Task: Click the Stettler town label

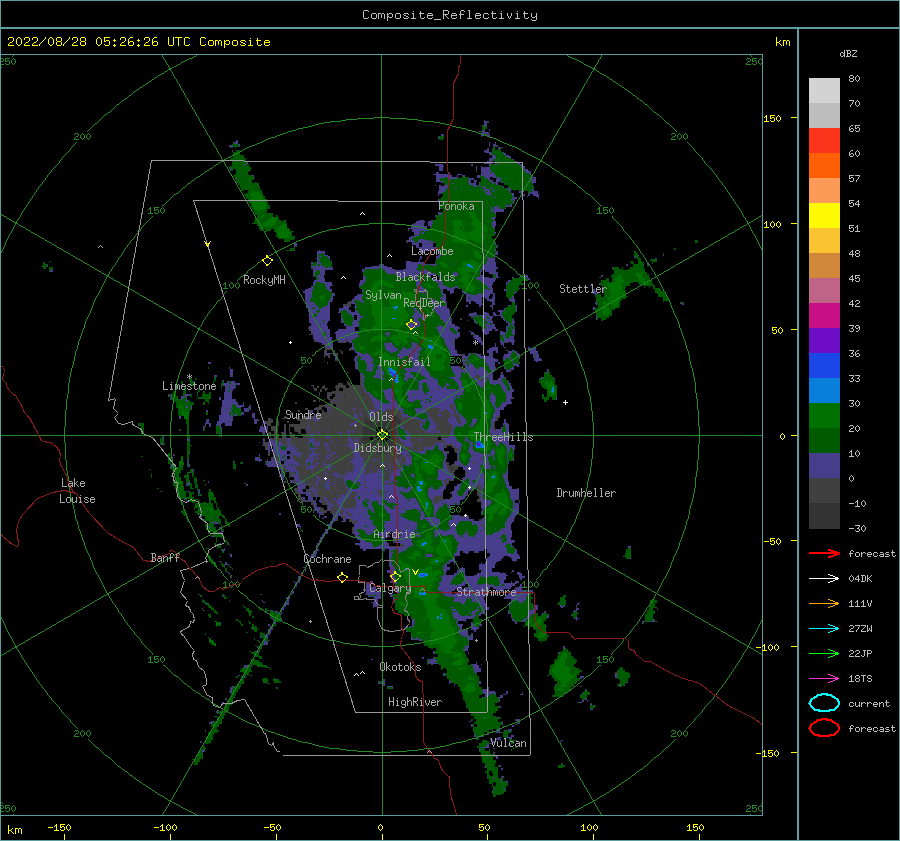Action: tap(583, 289)
